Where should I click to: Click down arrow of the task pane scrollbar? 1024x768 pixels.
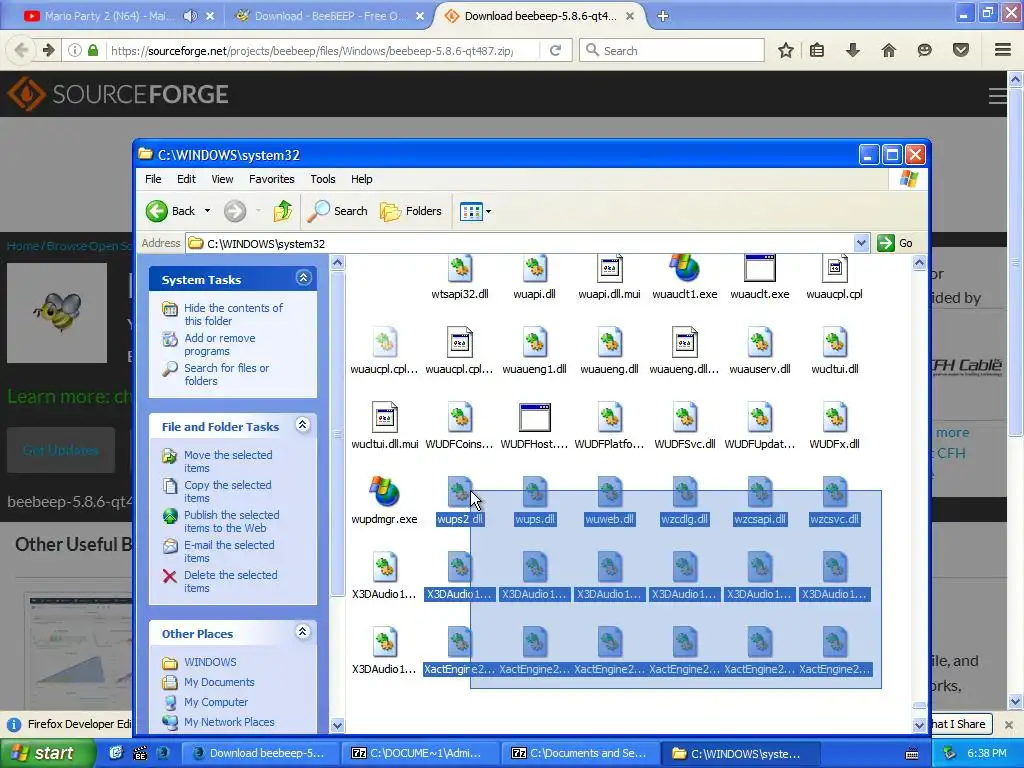pyautogui.click(x=338, y=725)
